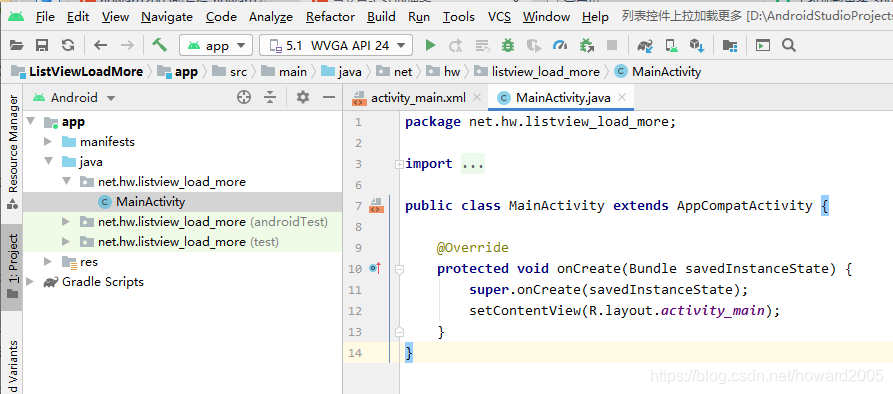This screenshot has height=394, width=893.
Task: Select listview_load_more in the breadcrumb
Action: click(546, 72)
